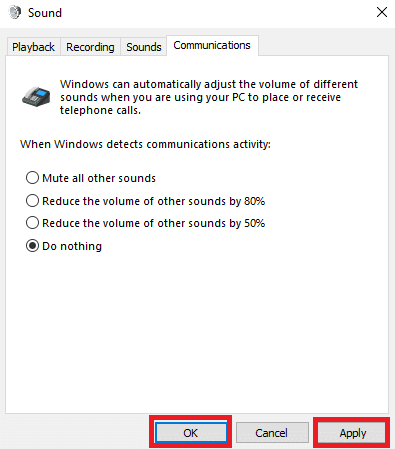Select the Mute all other sounds radio circle

(x=32, y=178)
